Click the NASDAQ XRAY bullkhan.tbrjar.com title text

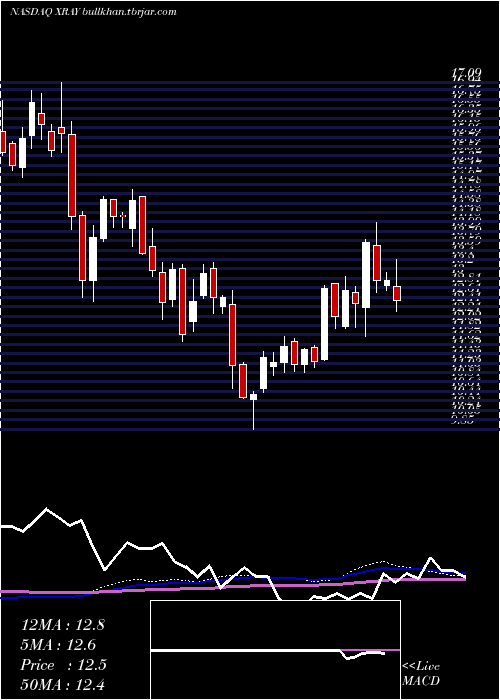click(x=93, y=12)
